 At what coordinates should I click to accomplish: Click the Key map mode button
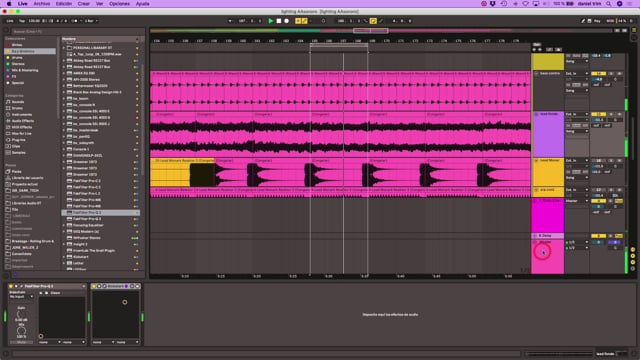point(597,21)
